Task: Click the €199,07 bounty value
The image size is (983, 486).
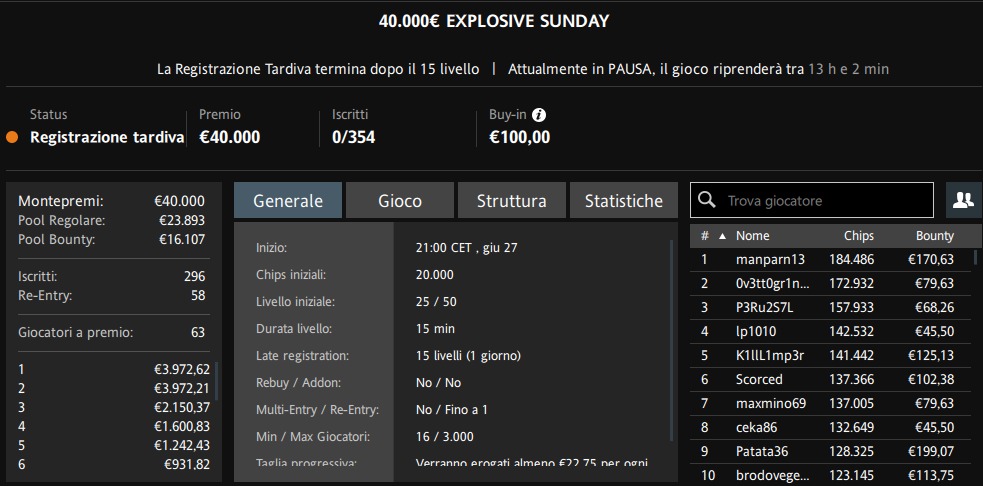Action: click(930, 452)
